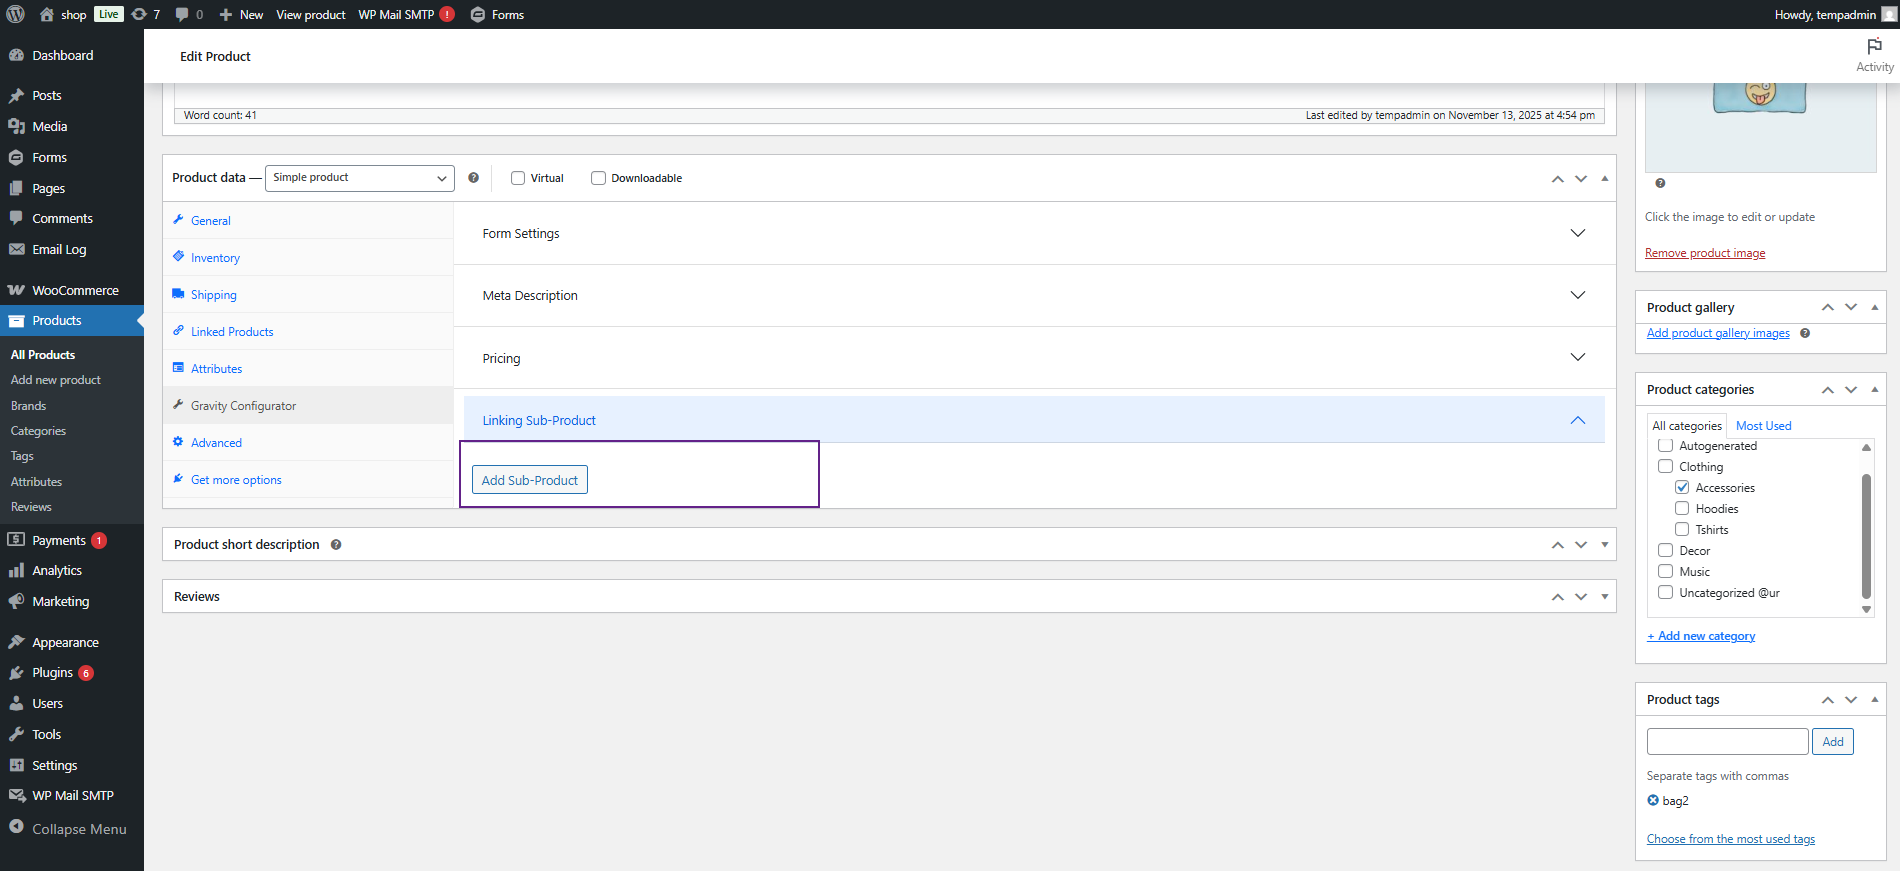Open the Simple product type dropdown
Screen dimensions: 1900x871
coord(359,178)
